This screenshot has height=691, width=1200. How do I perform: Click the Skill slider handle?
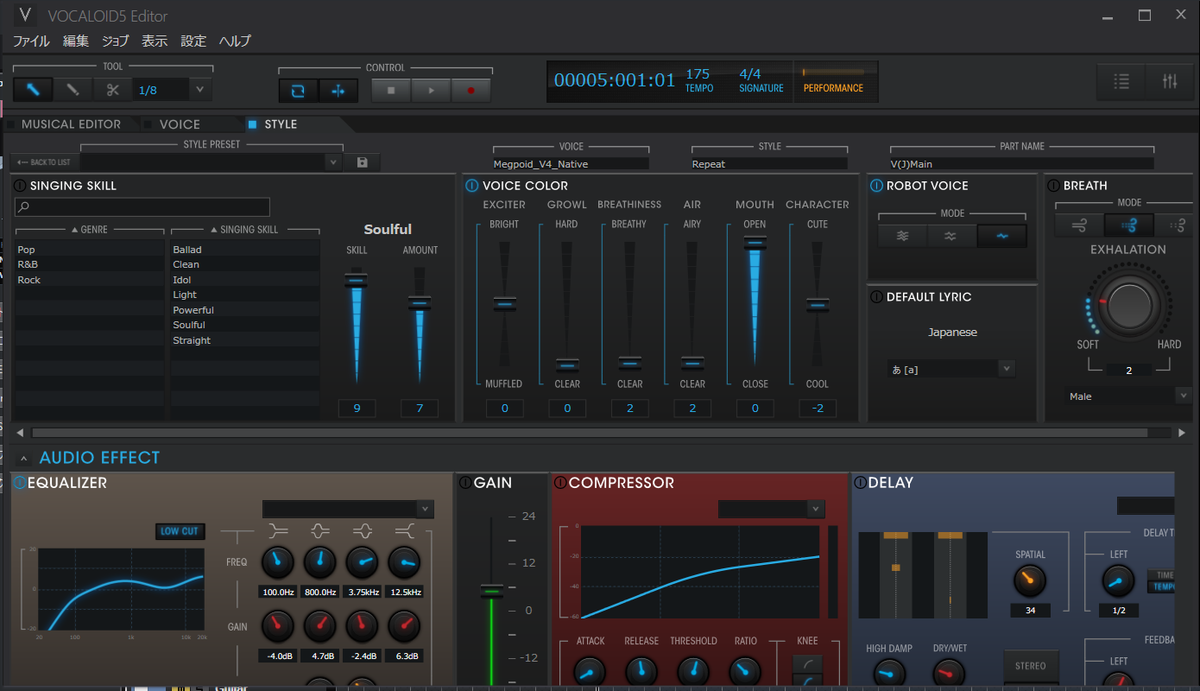click(356, 281)
